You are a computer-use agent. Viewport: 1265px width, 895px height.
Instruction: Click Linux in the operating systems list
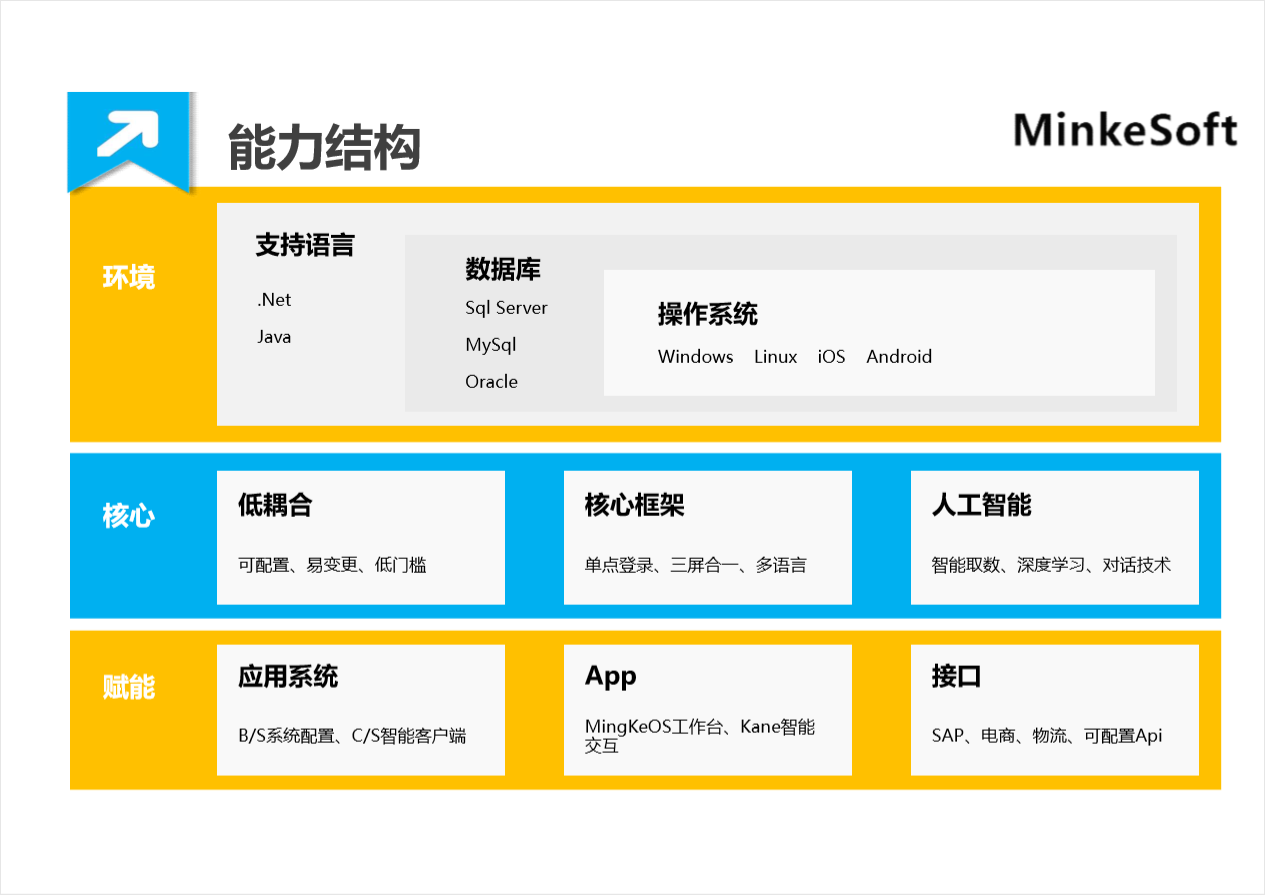point(776,357)
